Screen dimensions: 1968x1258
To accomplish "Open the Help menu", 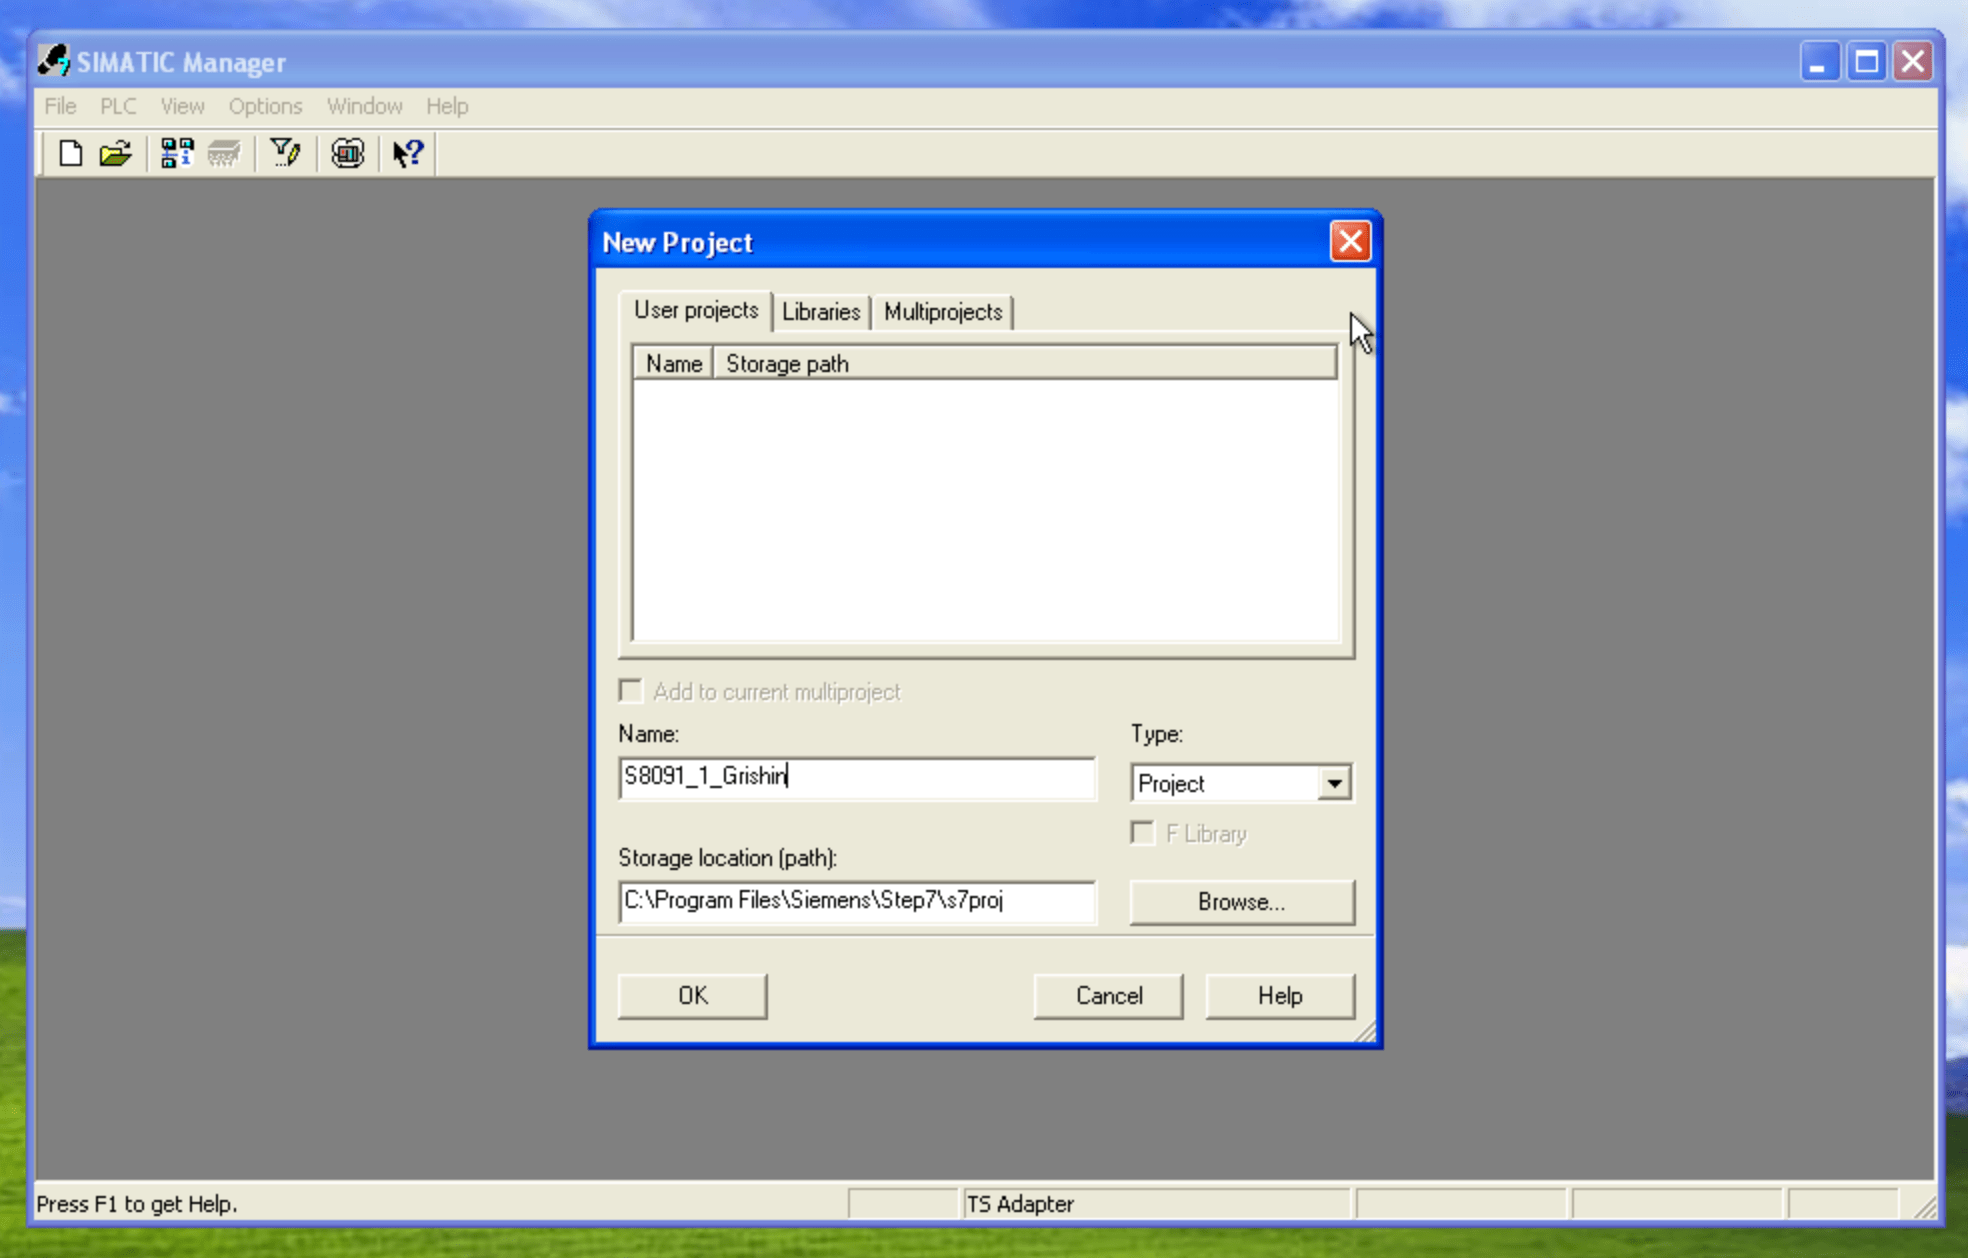I will click(447, 106).
